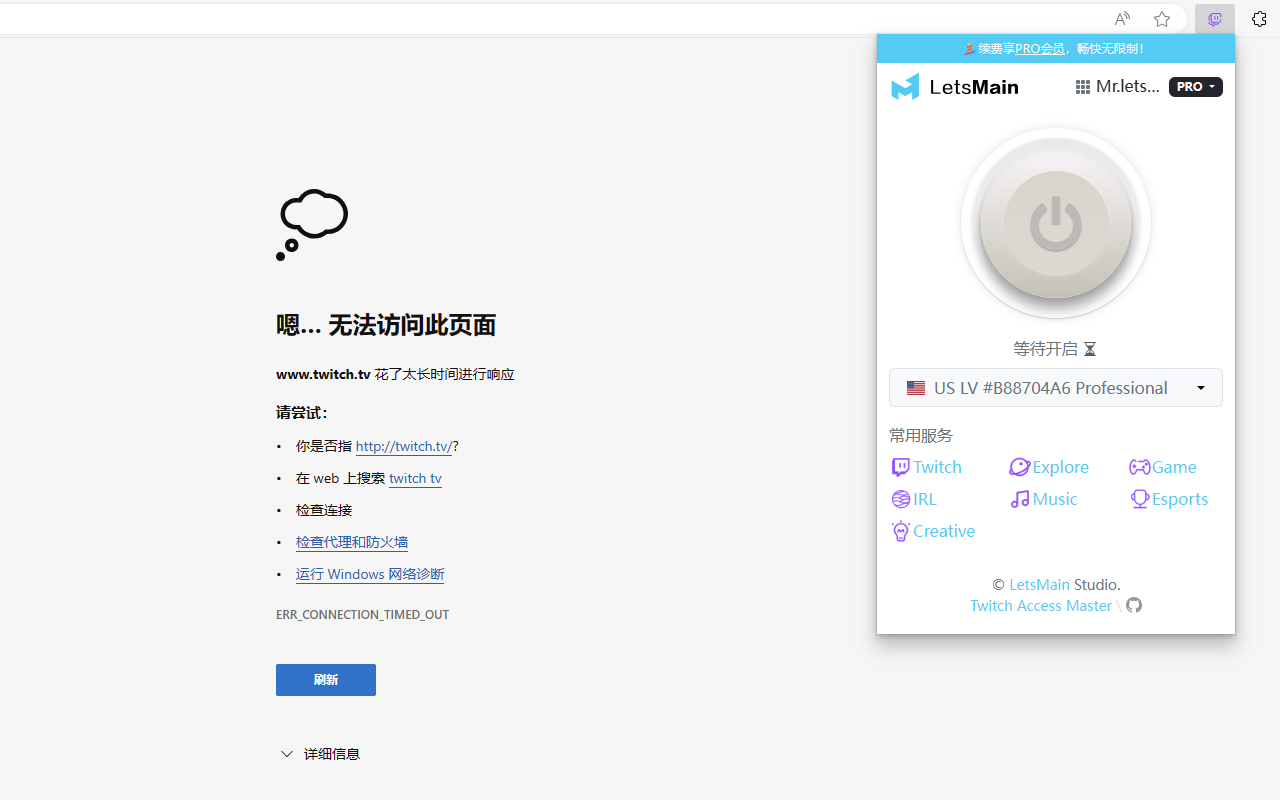Add page to favorites with star icon
Screen dimensions: 1280x800
pos(1162,19)
